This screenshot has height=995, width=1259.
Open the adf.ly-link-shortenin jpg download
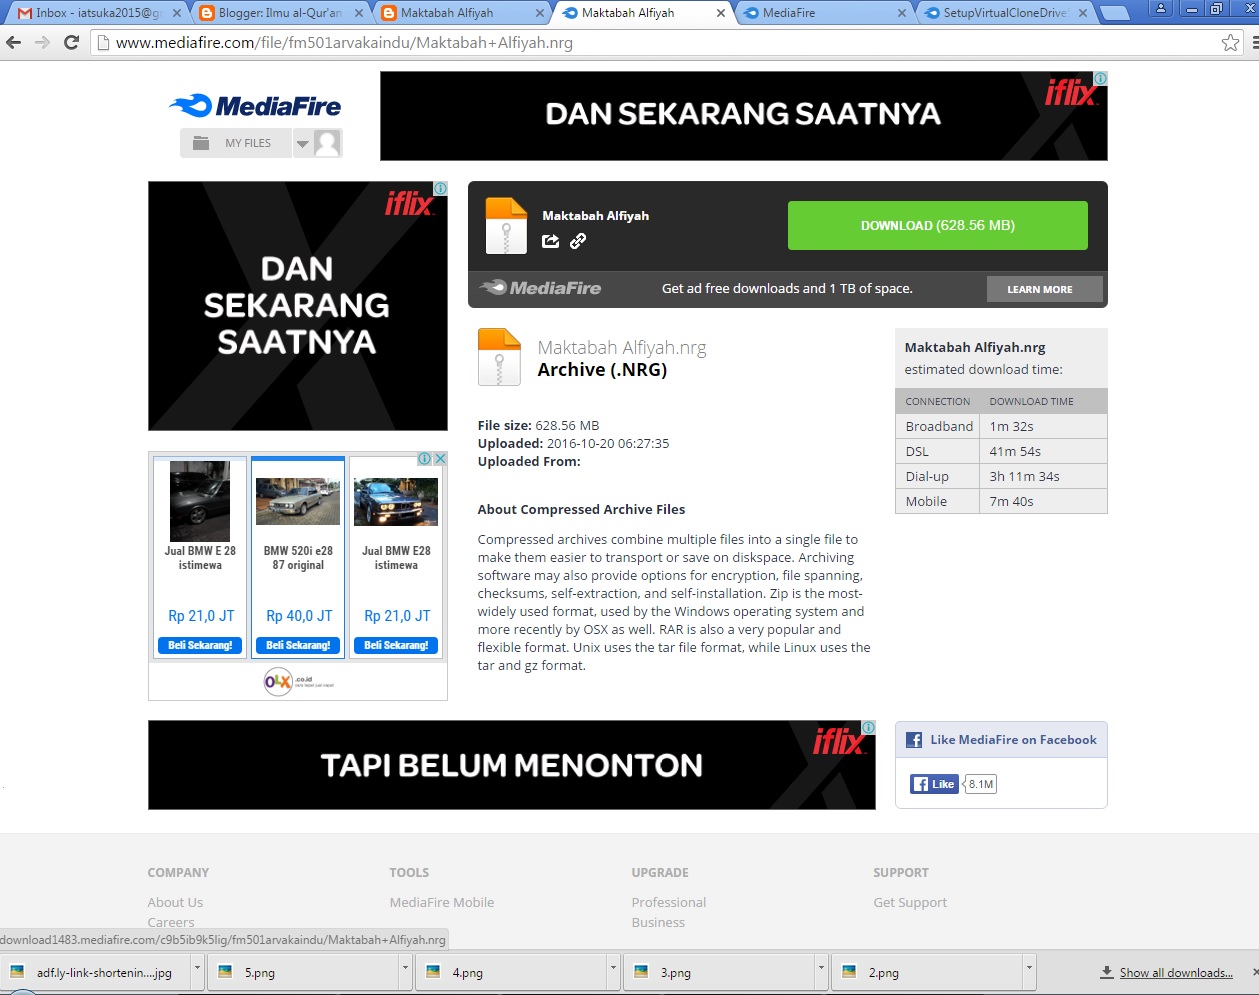click(96, 972)
